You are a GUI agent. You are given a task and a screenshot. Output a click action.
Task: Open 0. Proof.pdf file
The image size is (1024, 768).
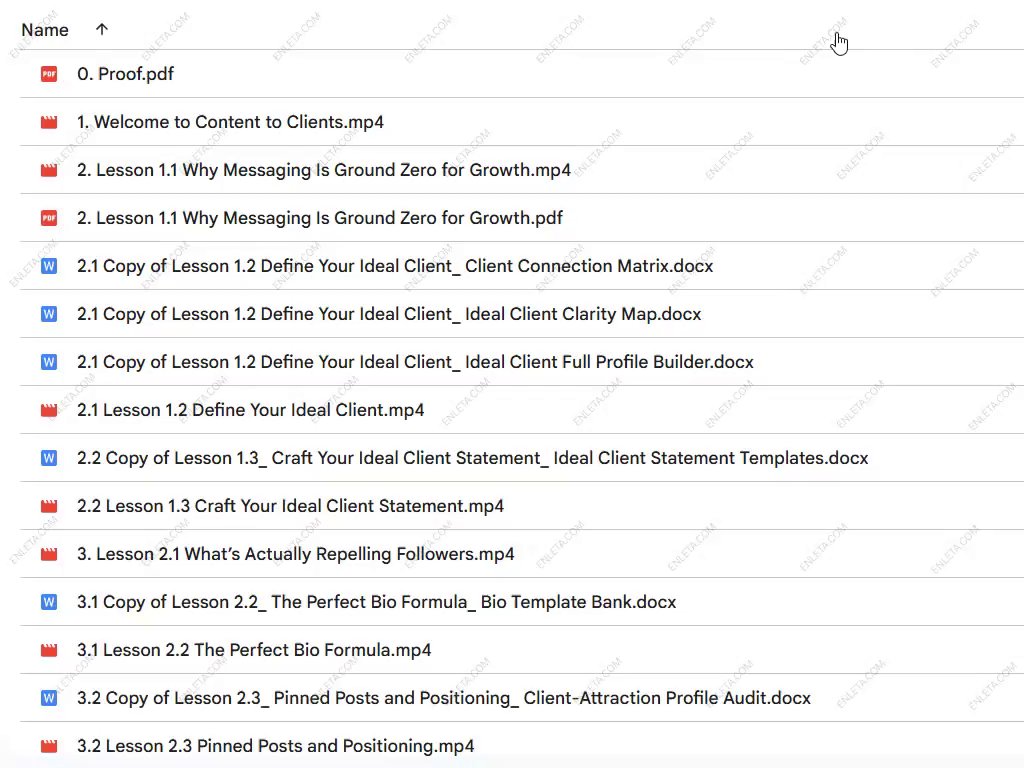[126, 74]
